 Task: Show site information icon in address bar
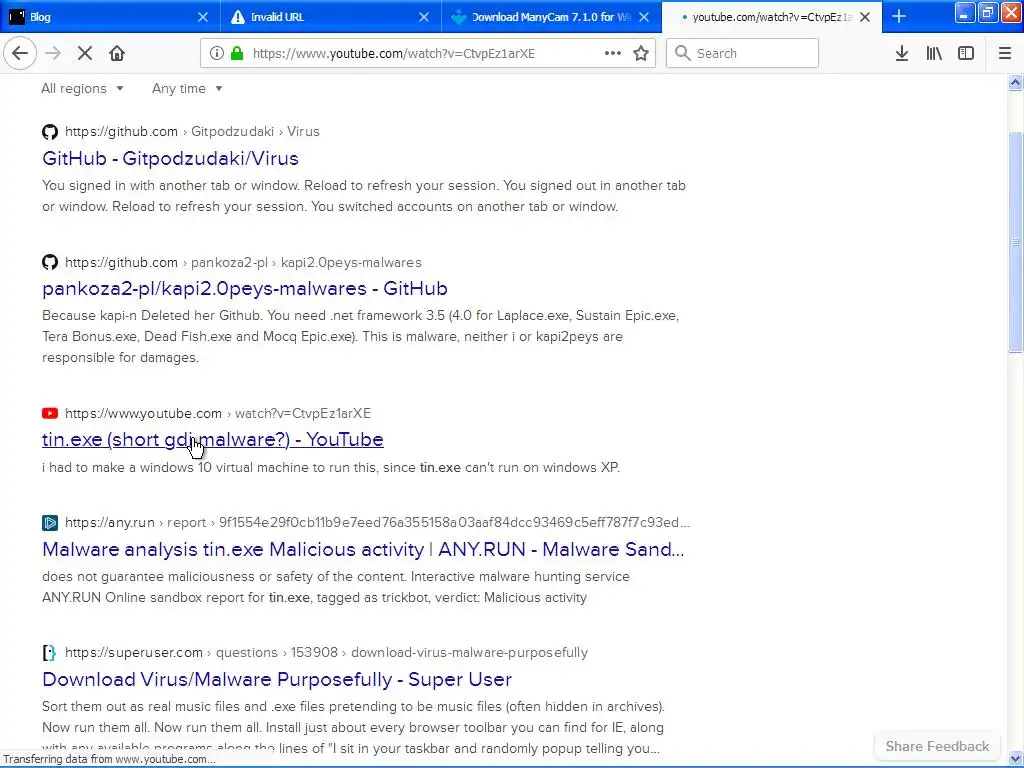217,54
